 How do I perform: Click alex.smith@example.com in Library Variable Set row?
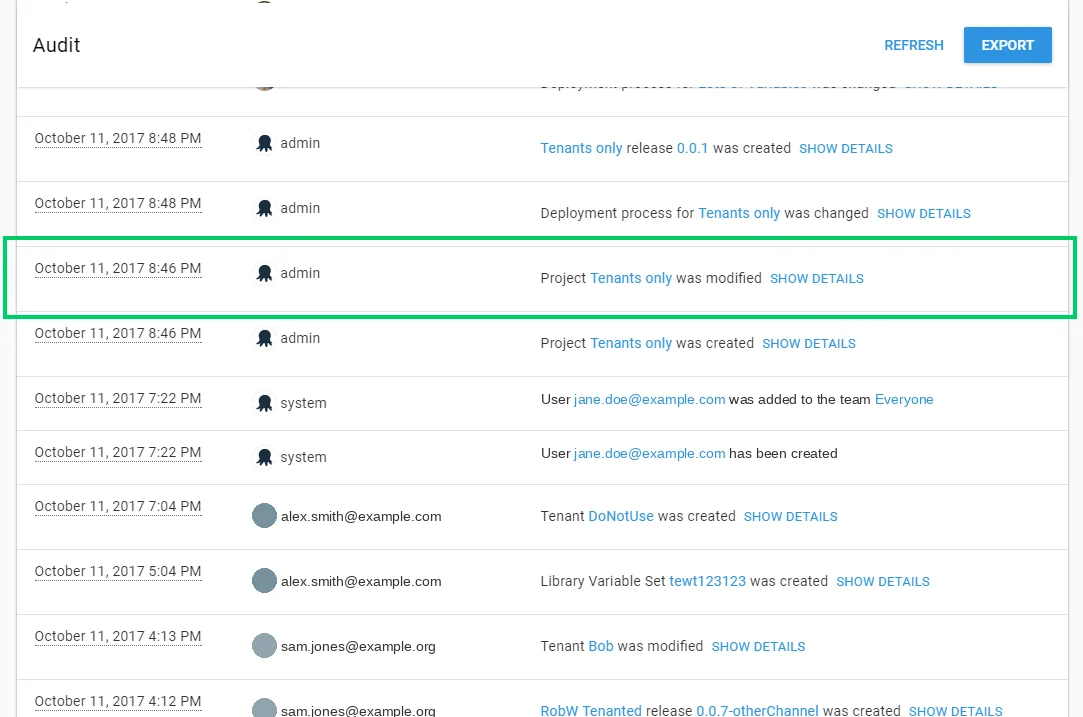[361, 581]
